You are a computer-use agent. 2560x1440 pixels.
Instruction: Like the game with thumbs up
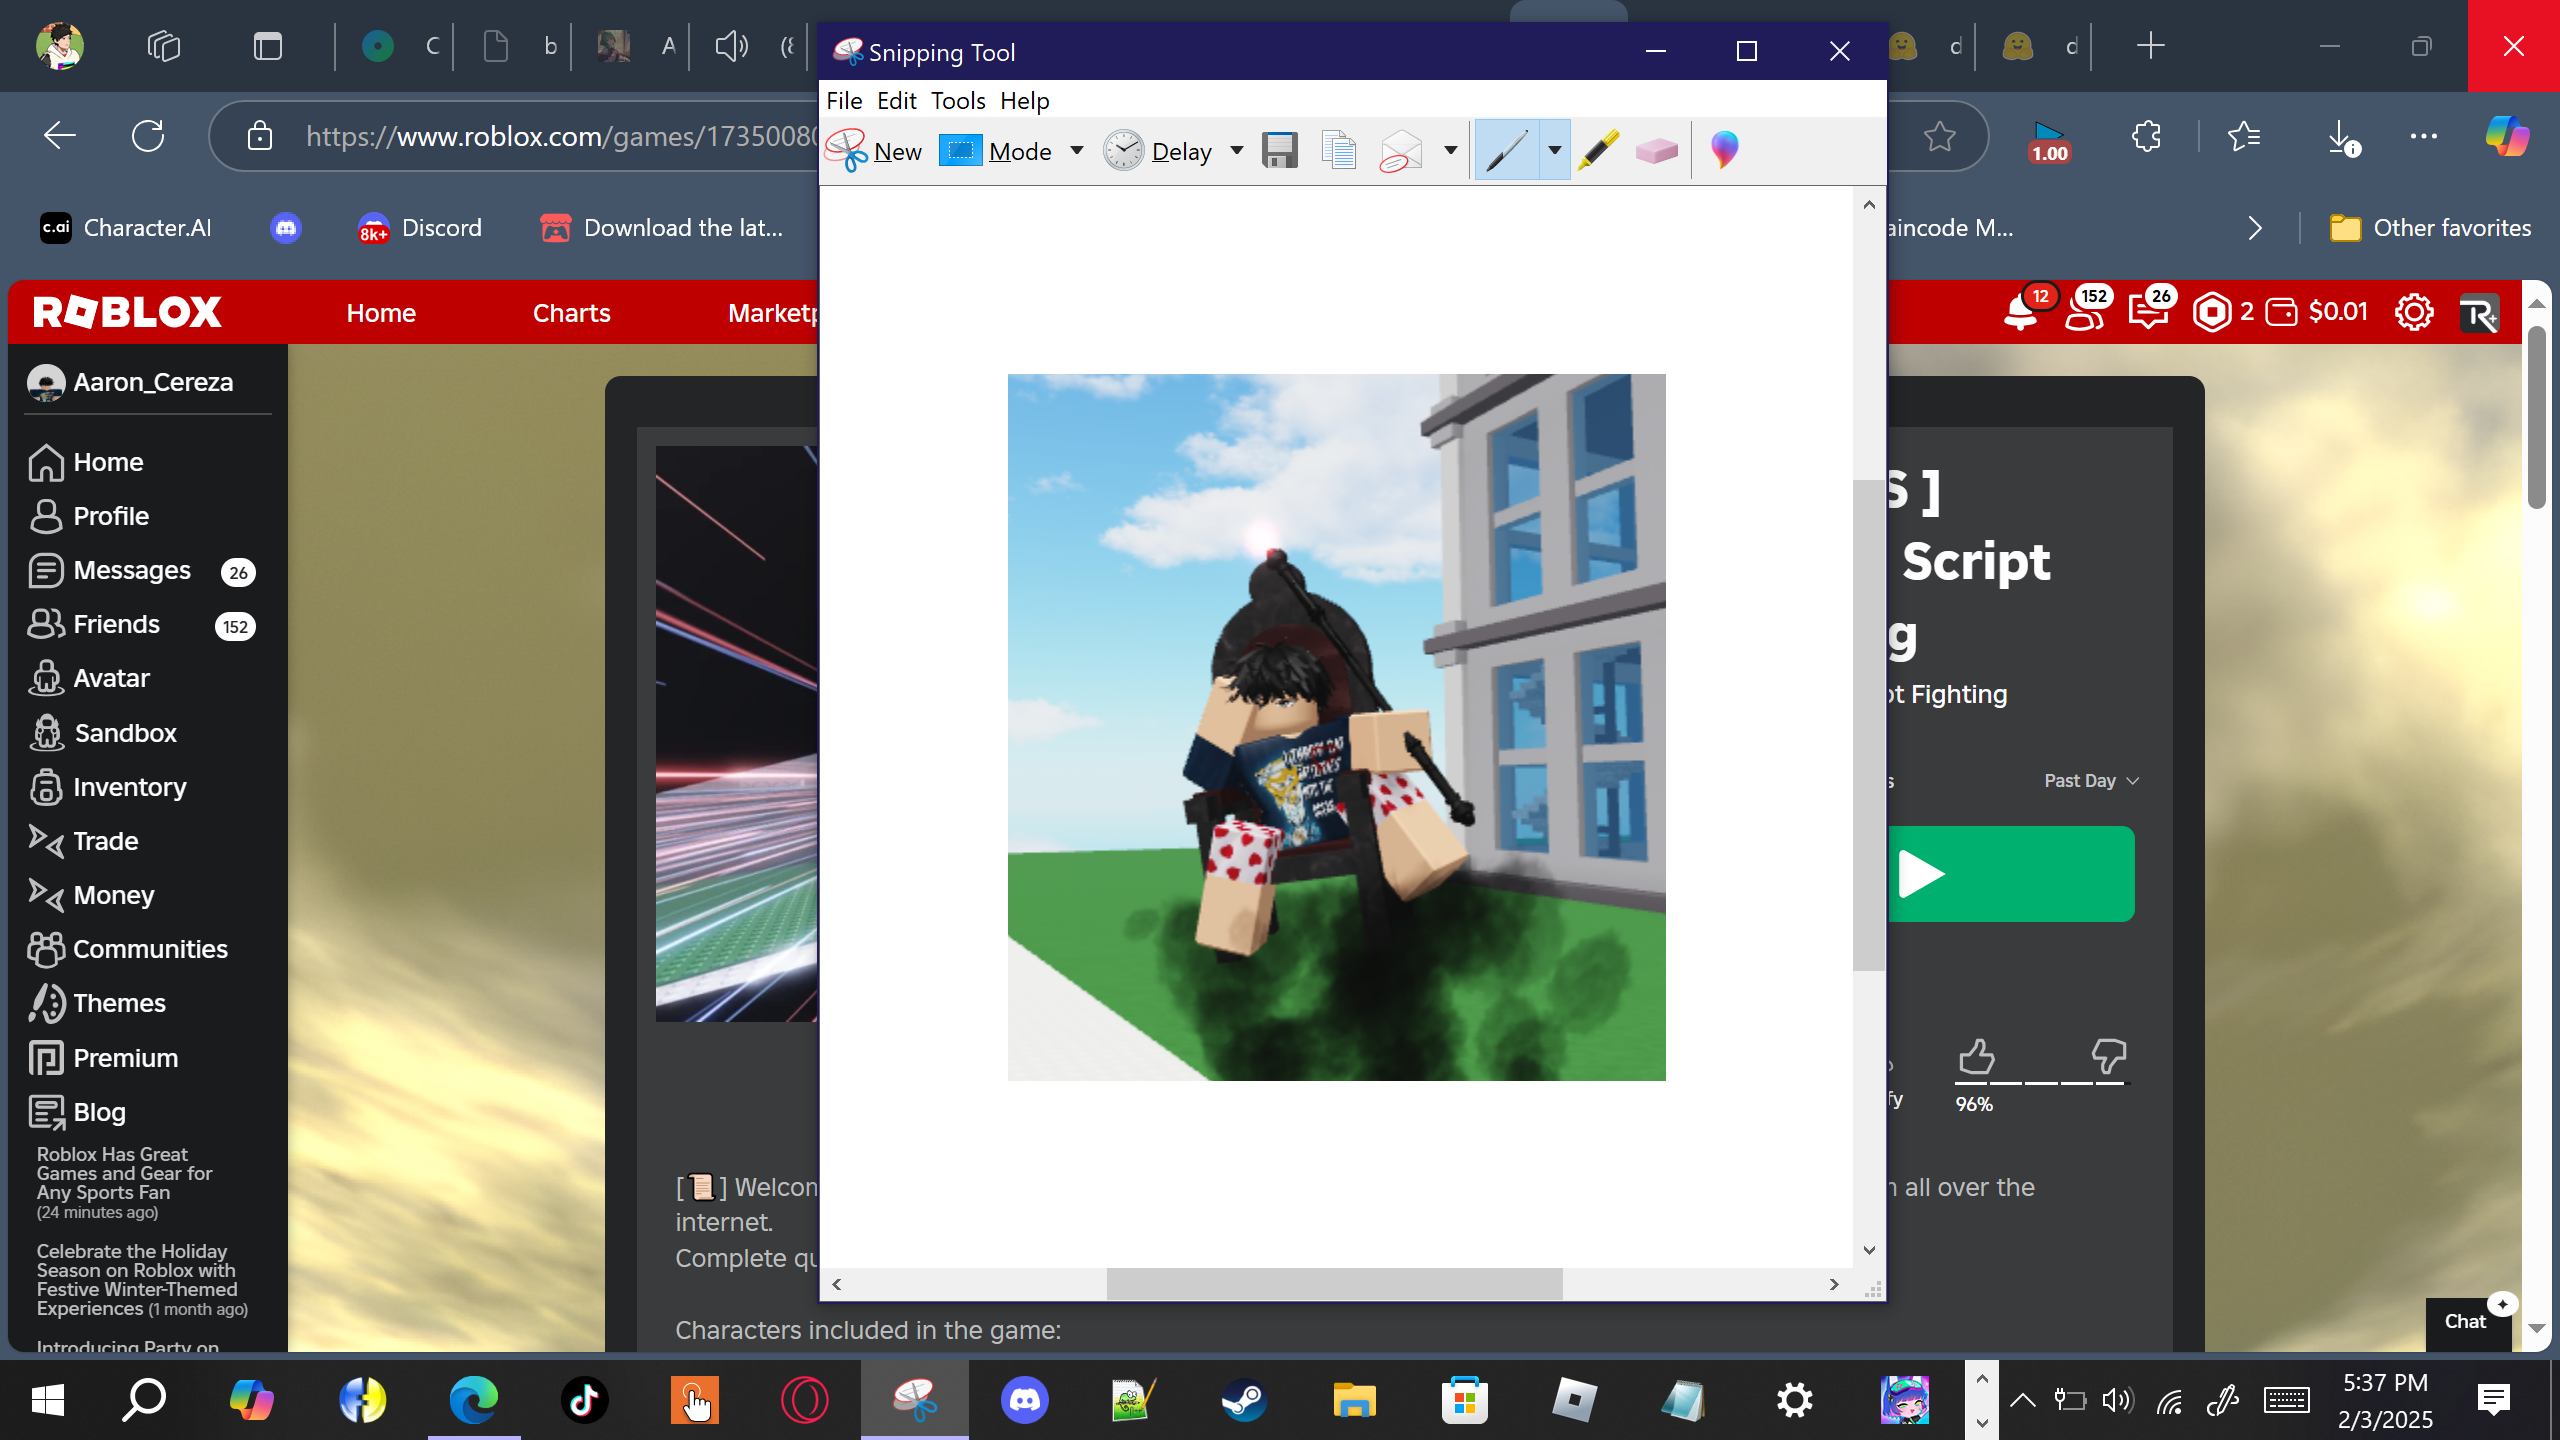[1976, 1056]
